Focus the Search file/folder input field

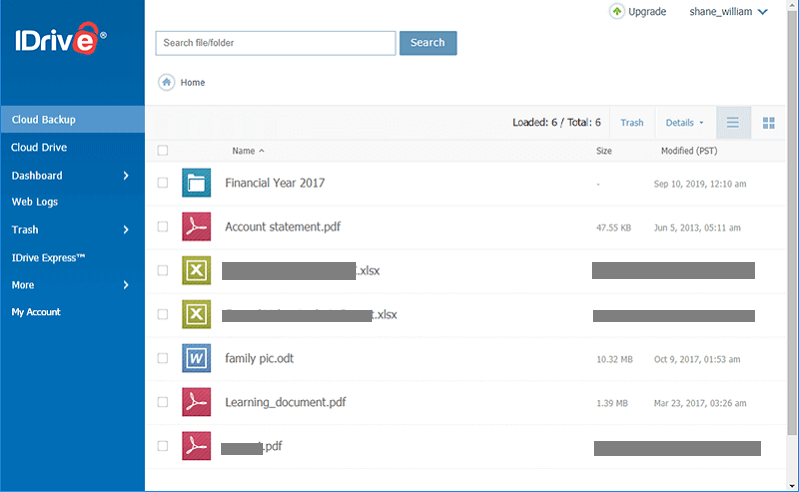[276, 43]
